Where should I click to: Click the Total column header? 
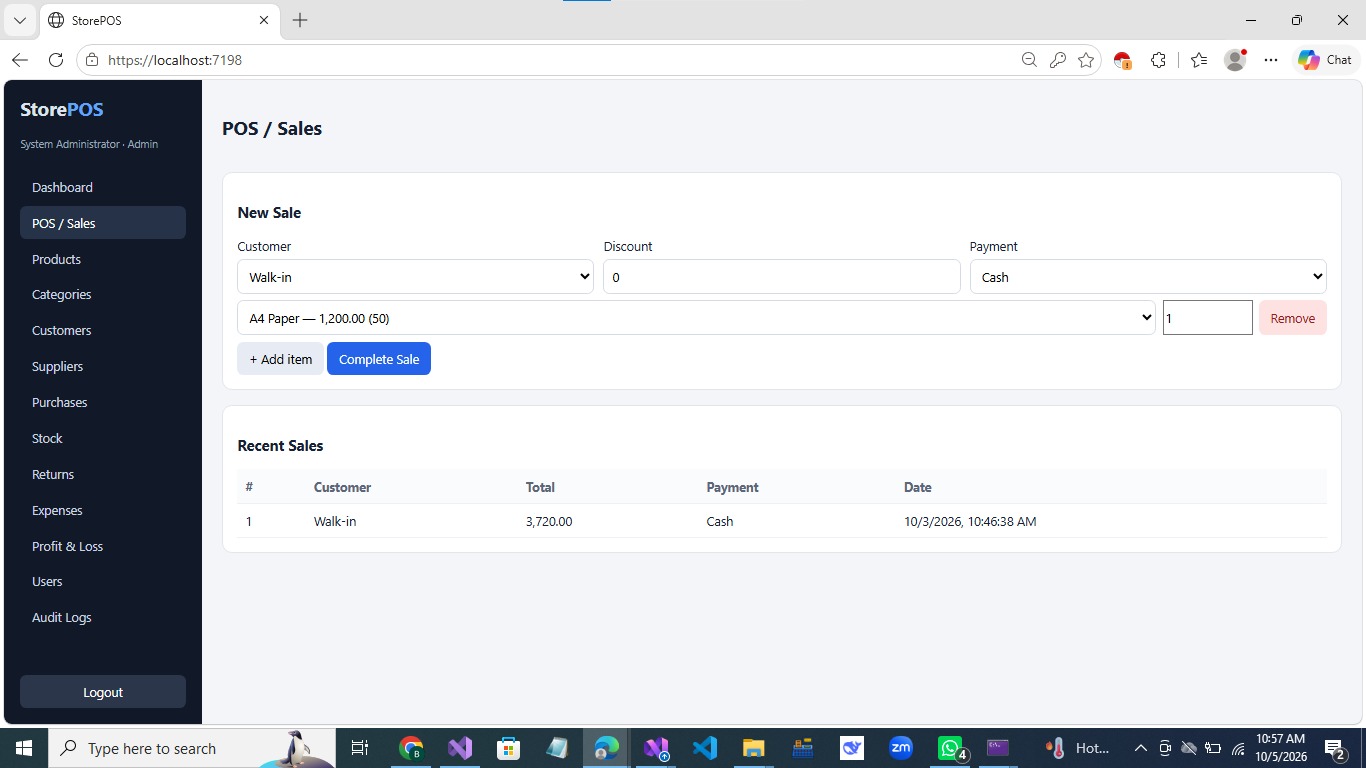540,487
